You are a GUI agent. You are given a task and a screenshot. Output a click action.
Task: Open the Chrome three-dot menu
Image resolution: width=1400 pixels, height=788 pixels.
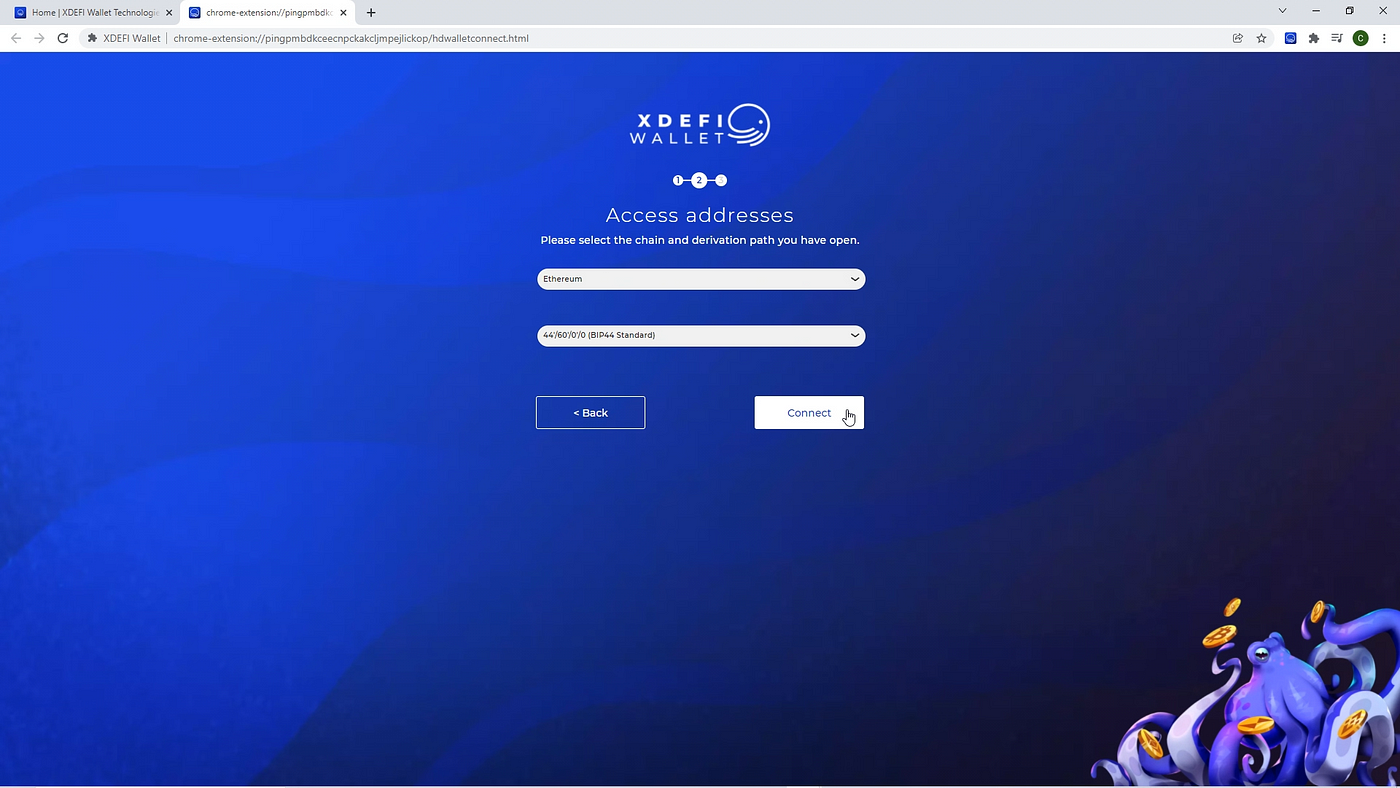[1384, 38]
